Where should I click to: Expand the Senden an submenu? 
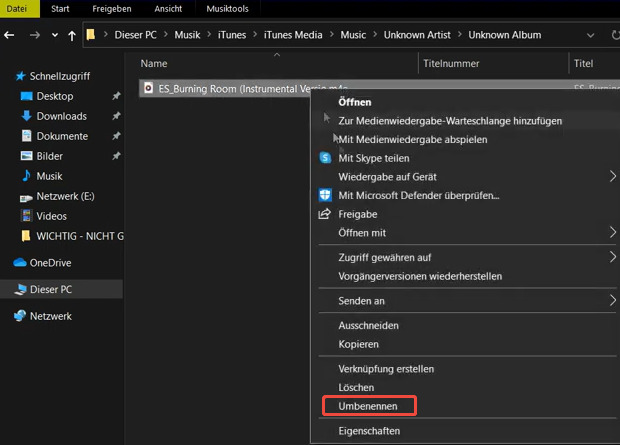[612, 300]
